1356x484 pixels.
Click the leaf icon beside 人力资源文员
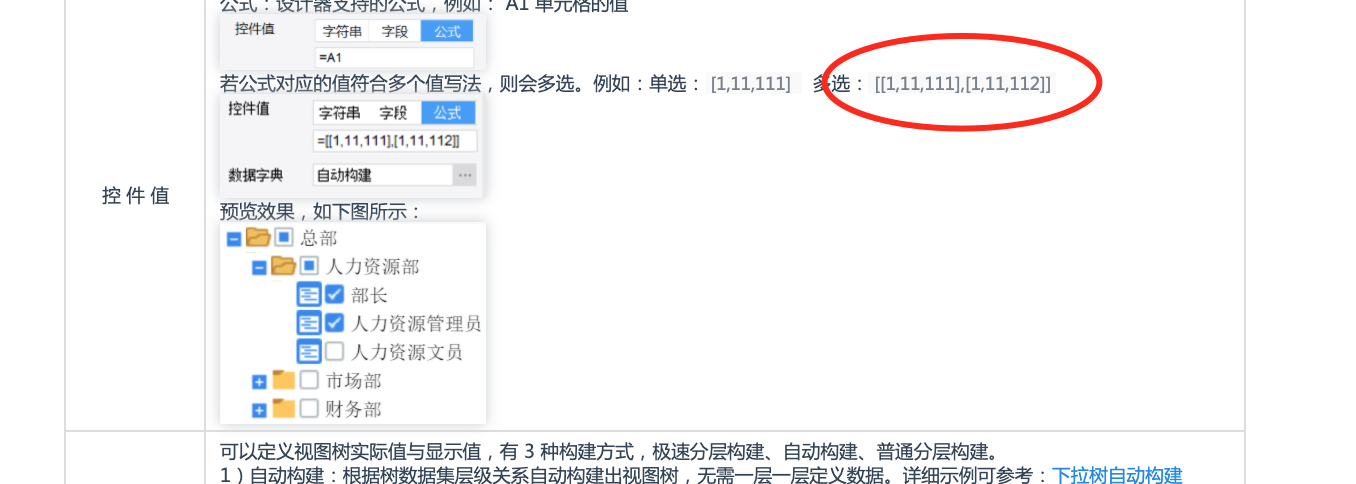[309, 351]
